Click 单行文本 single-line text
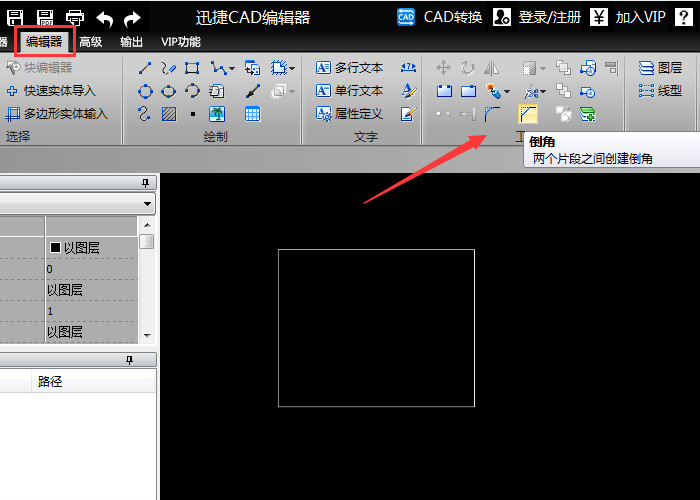Image resolution: width=700 pixels, height=500 pixels. (349, 91)
